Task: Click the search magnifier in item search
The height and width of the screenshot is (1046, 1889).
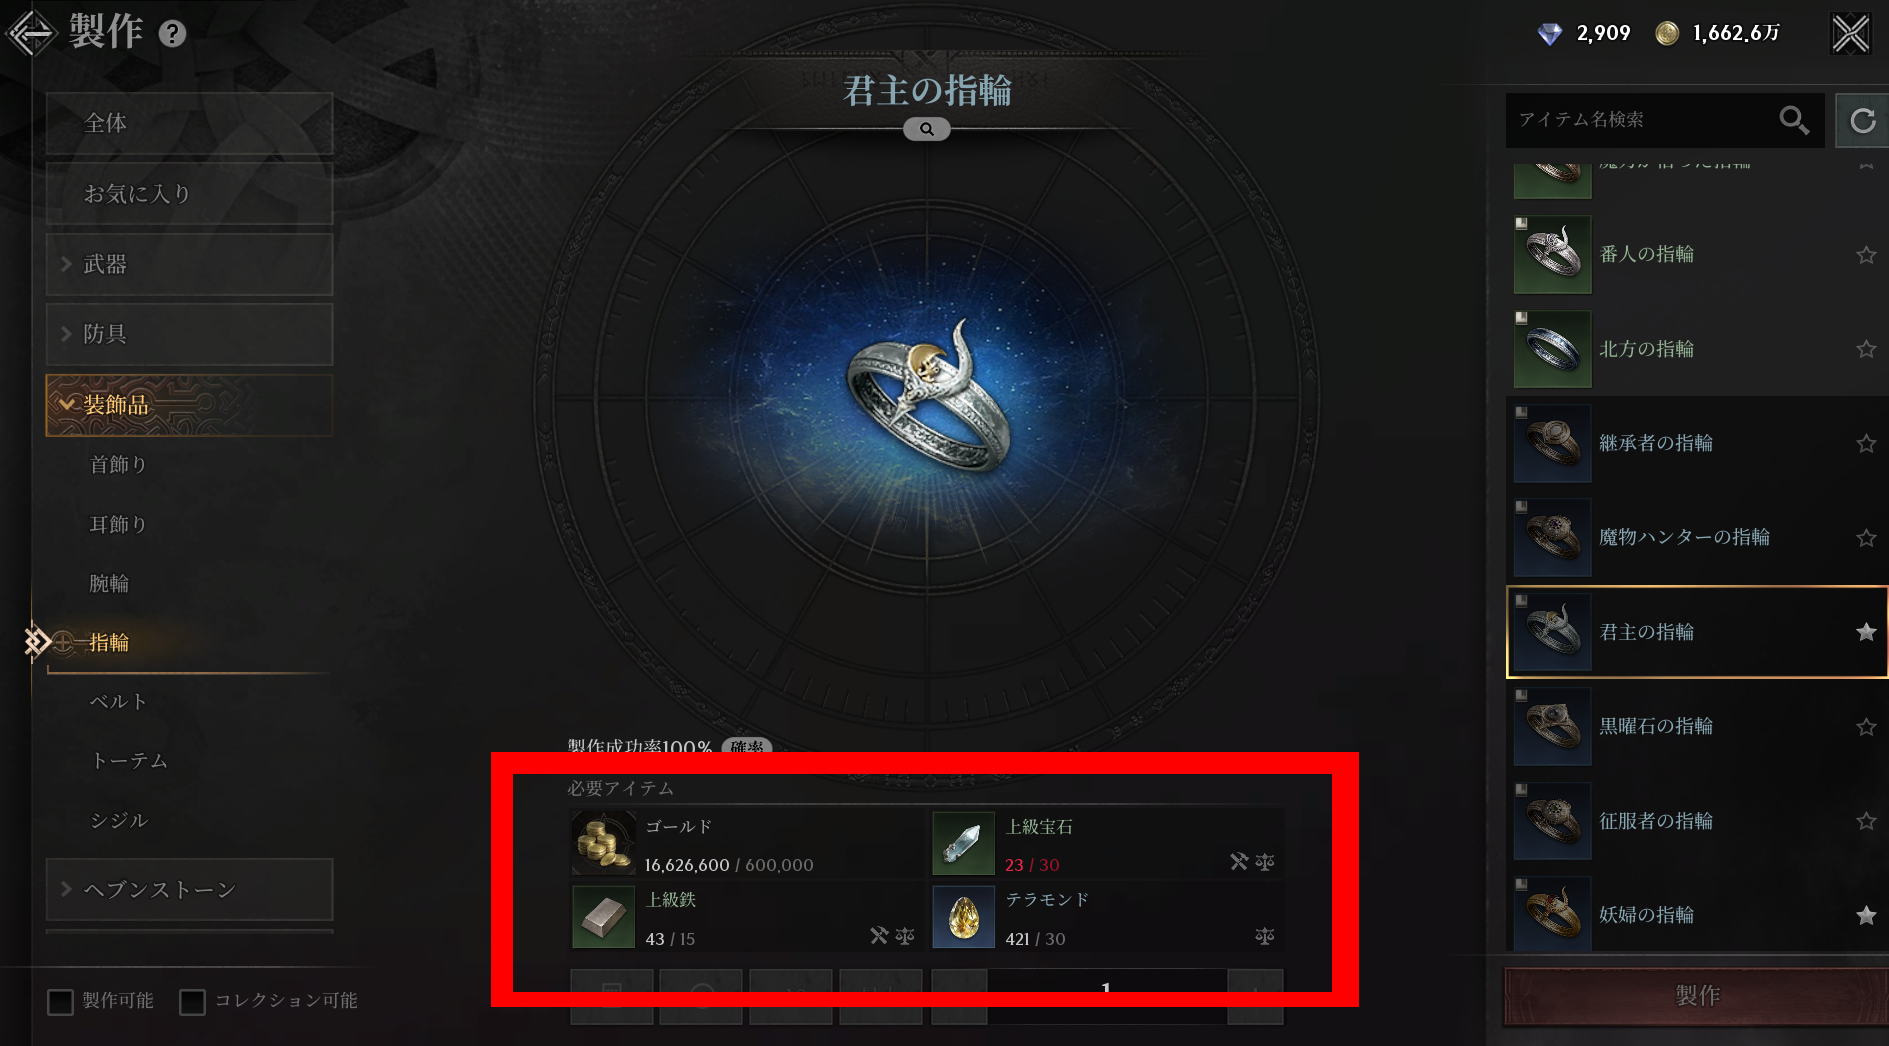Action: [1793, 120]
